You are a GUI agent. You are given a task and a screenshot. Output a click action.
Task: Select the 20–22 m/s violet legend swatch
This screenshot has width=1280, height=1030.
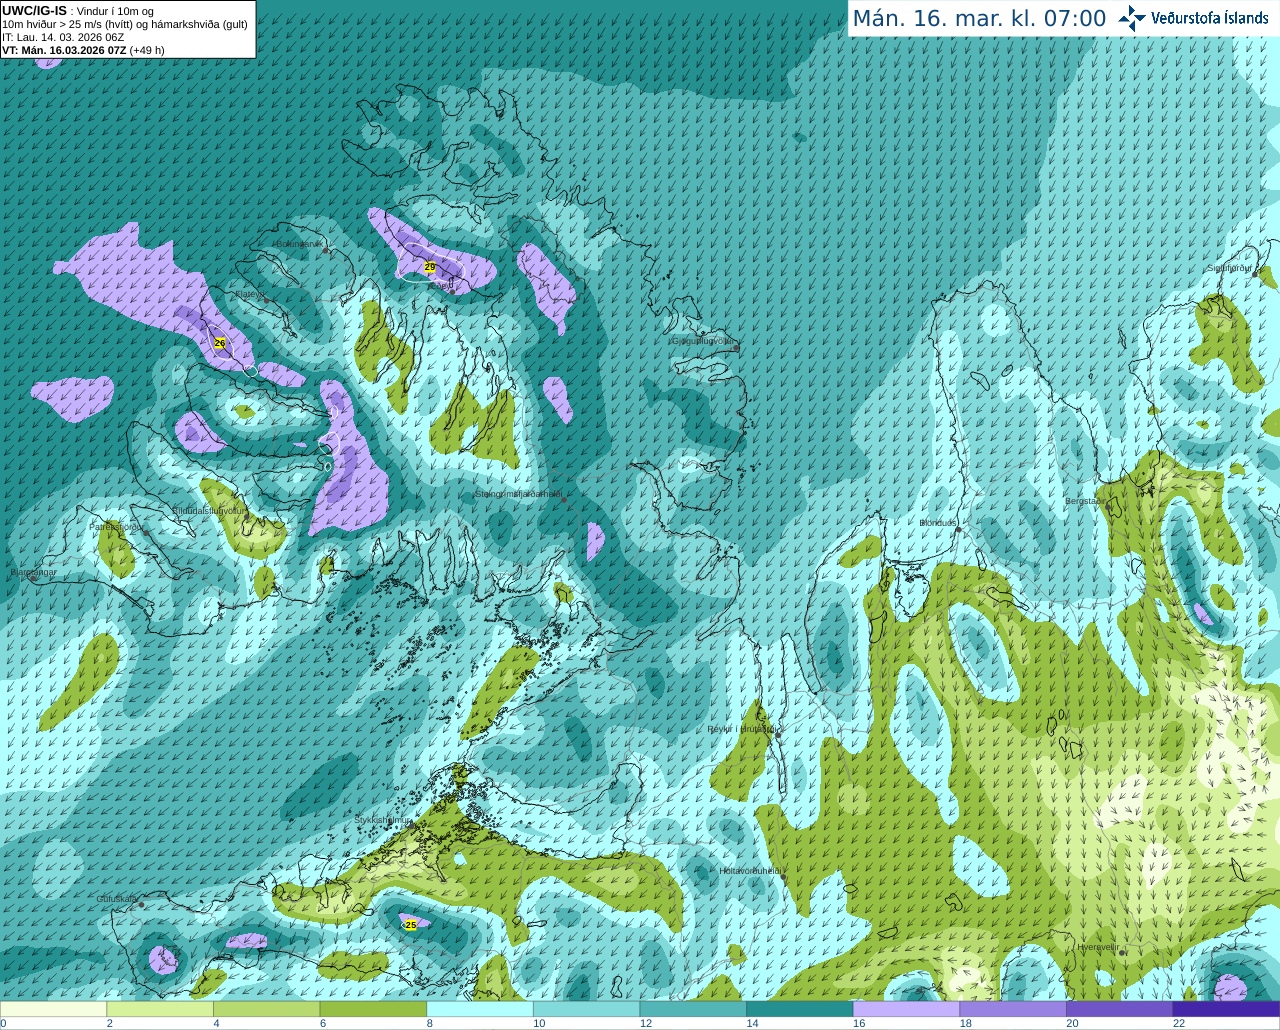pos(1120,1009)
